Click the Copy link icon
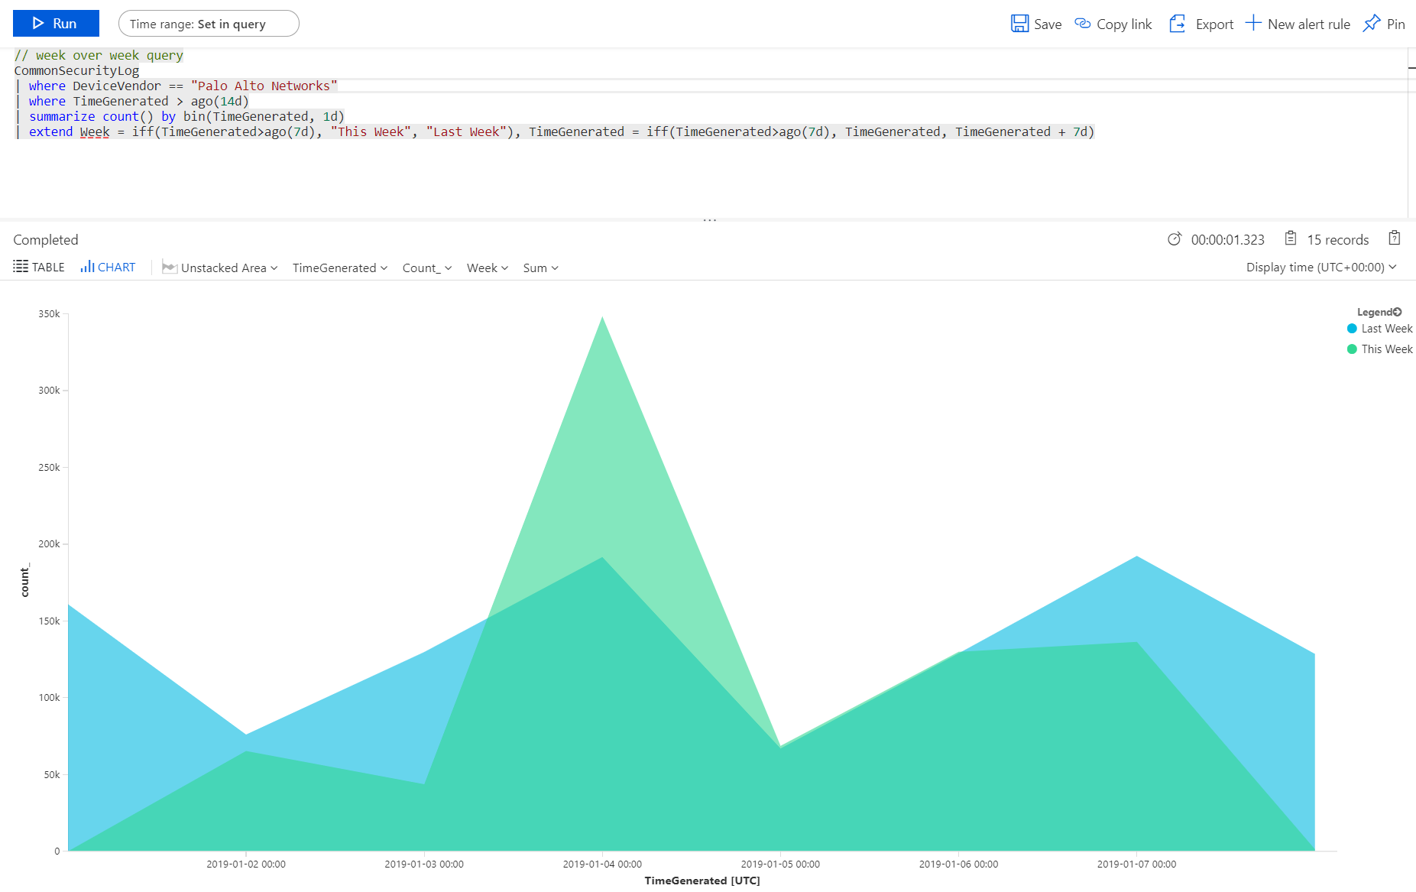Image resolution: width=1416 pixels, height=892 pixels. point(1080,23)
